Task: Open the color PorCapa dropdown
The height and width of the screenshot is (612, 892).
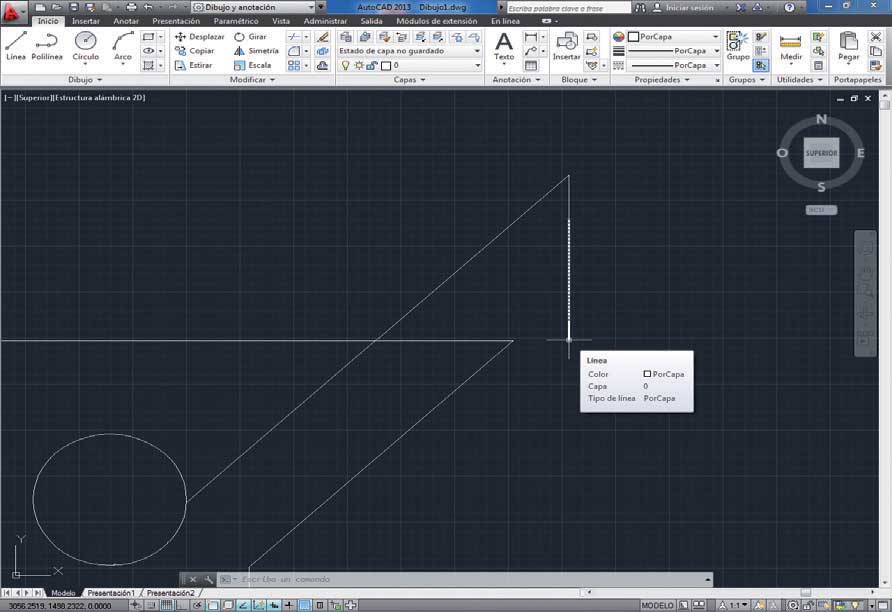Action: [674, 36]
